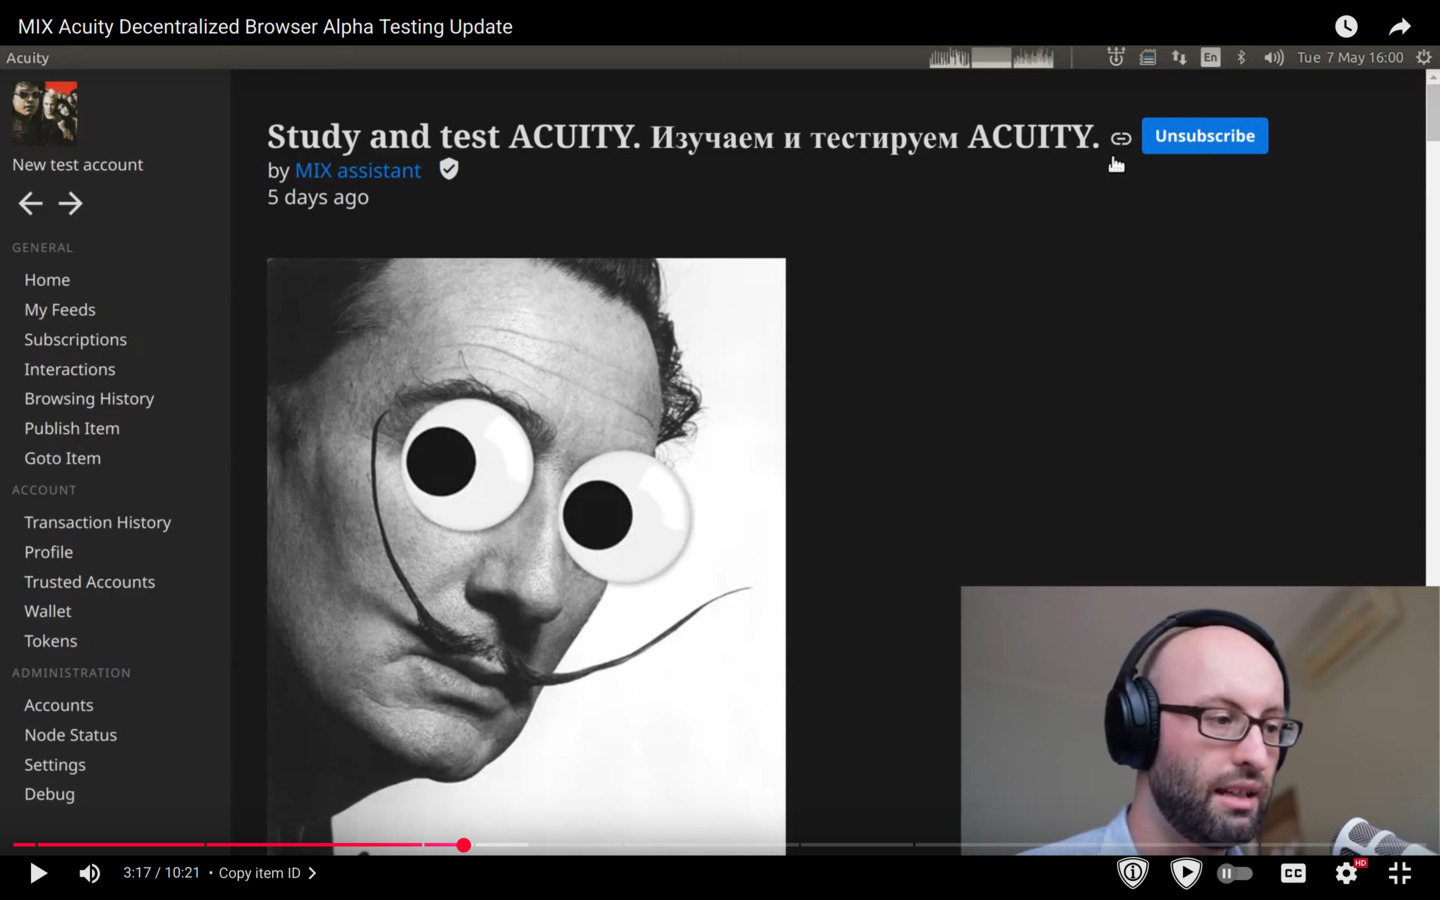
Task: Toggle the autoplay switch
Action: 1235,873
